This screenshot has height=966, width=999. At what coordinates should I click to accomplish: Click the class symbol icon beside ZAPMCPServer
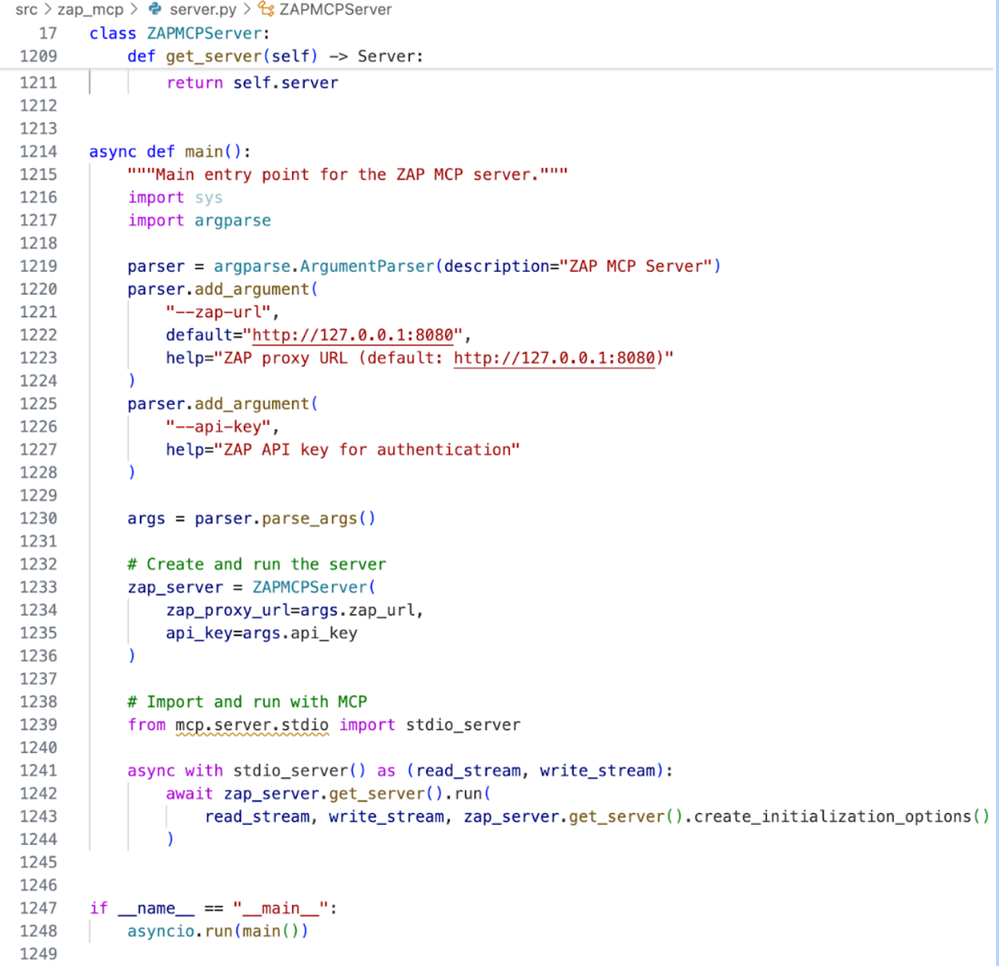click(x=266, y=10)
